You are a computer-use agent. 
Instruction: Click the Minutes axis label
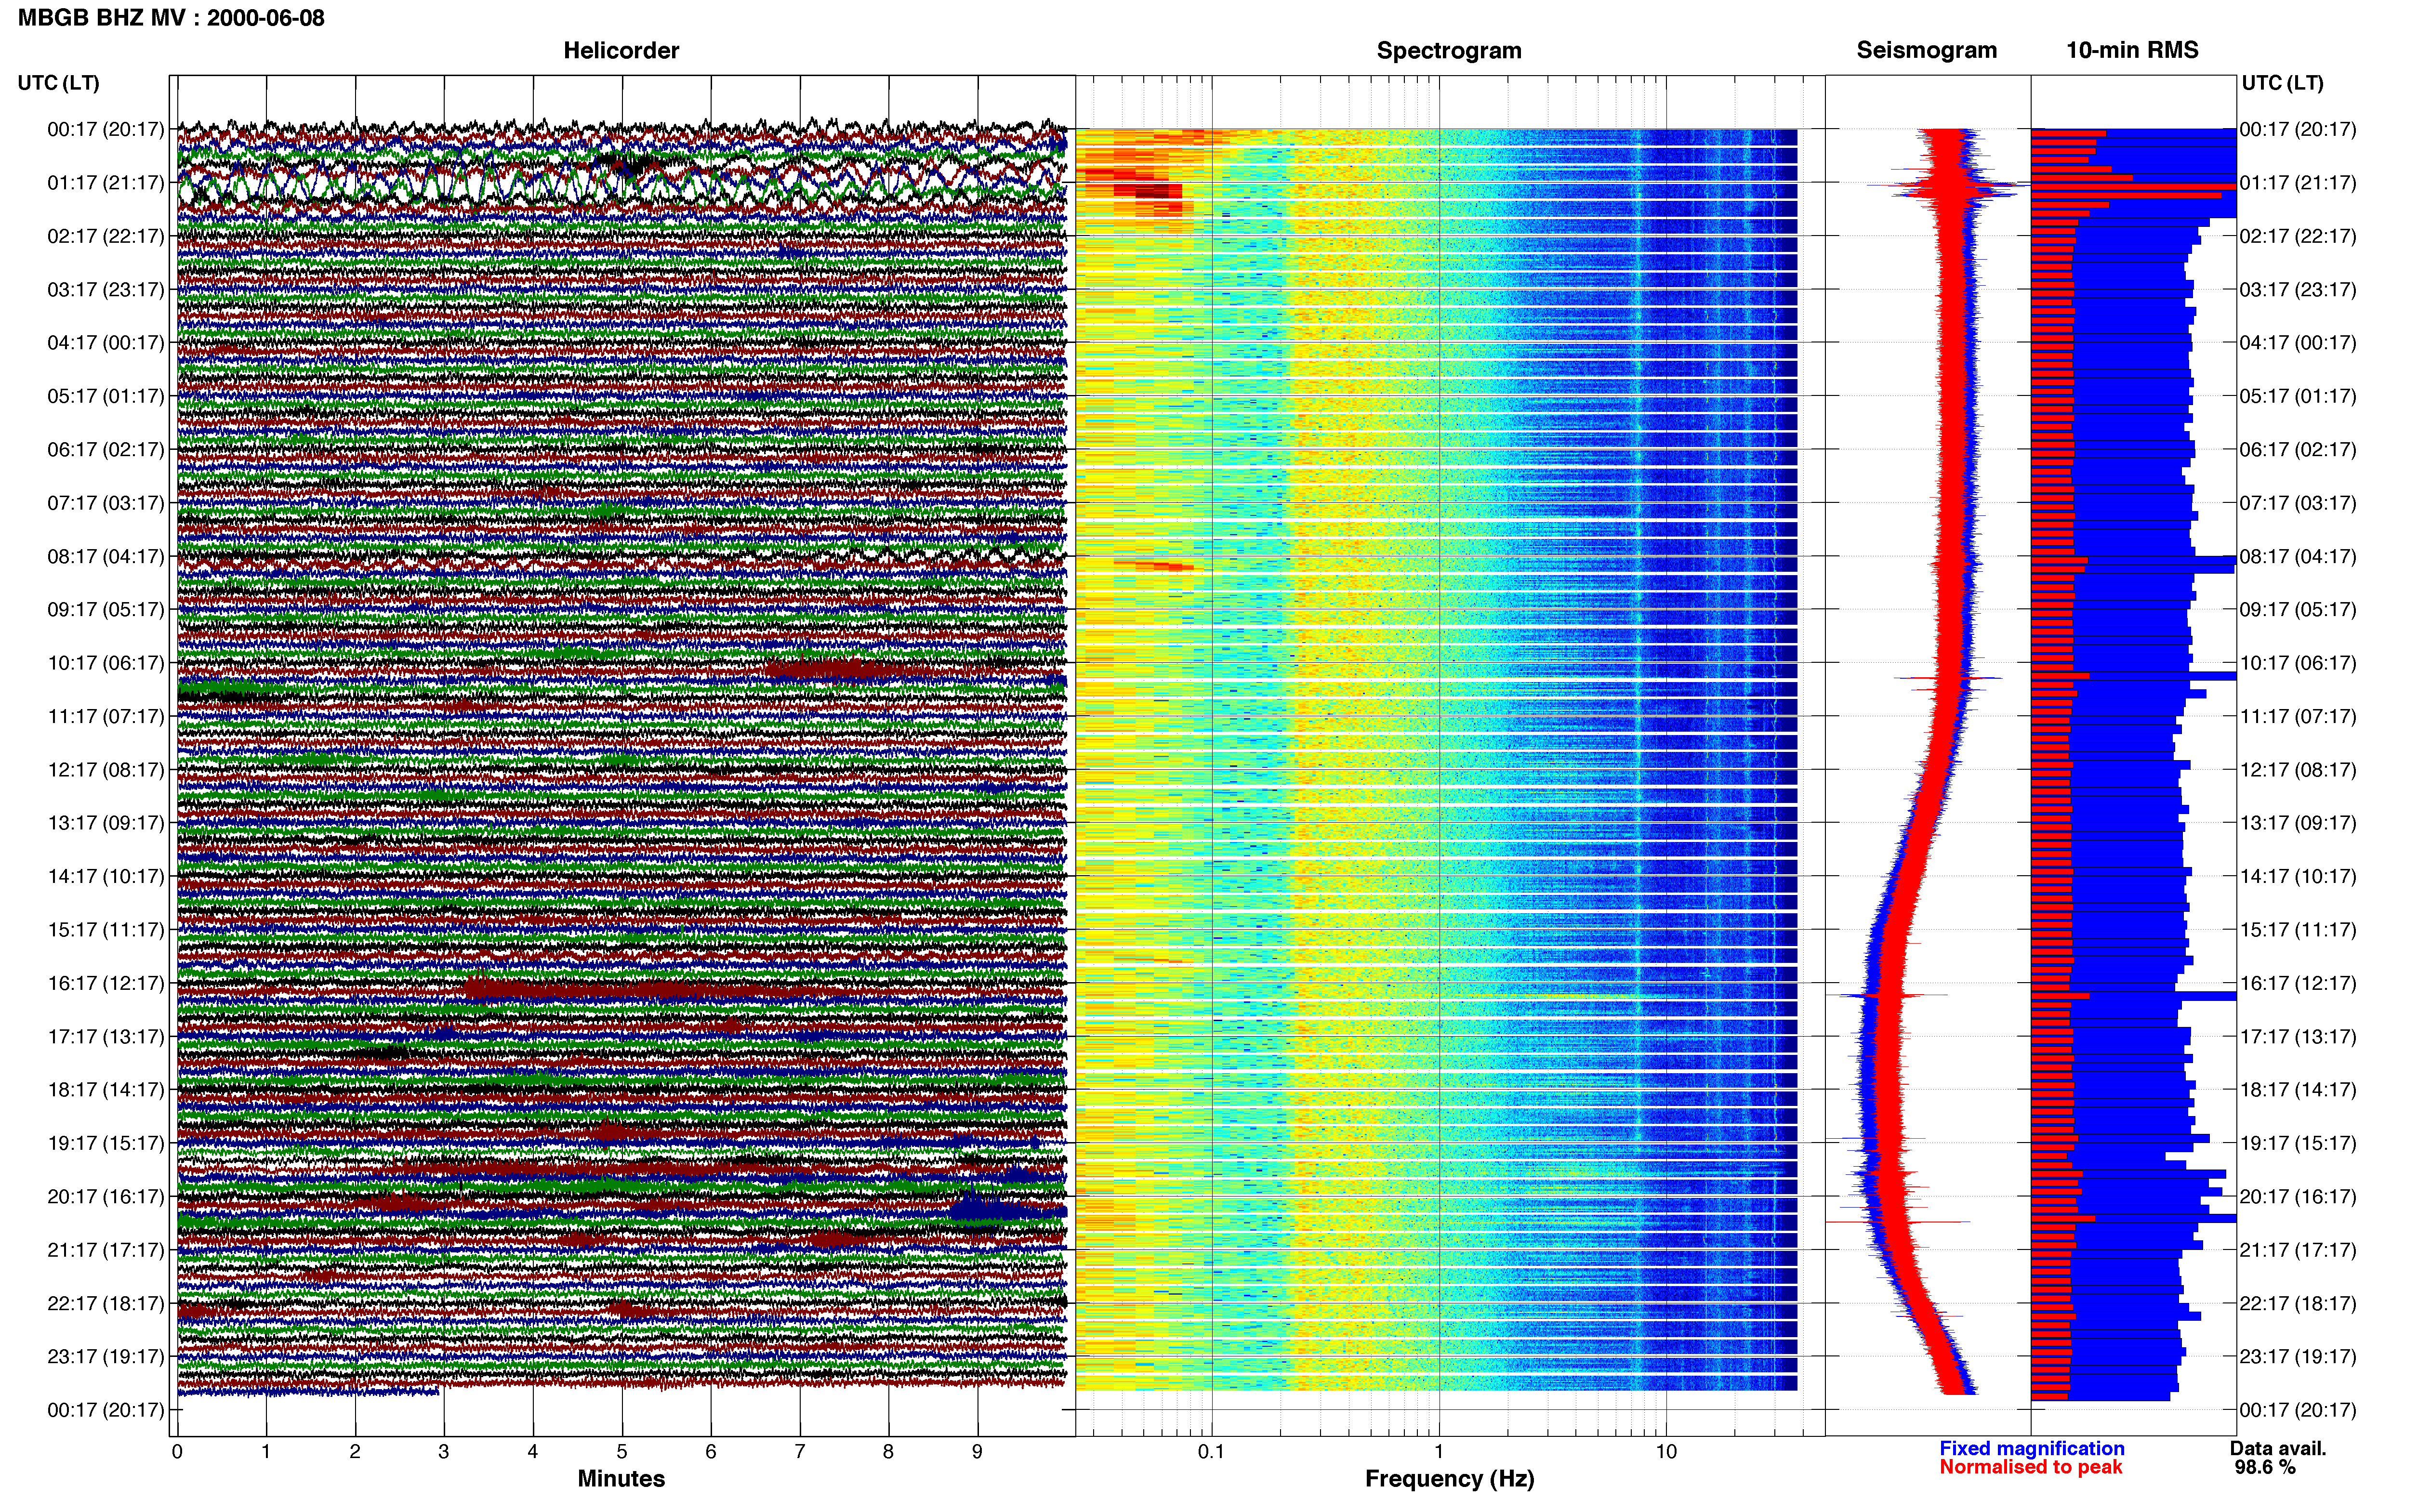pos(621,1478)
